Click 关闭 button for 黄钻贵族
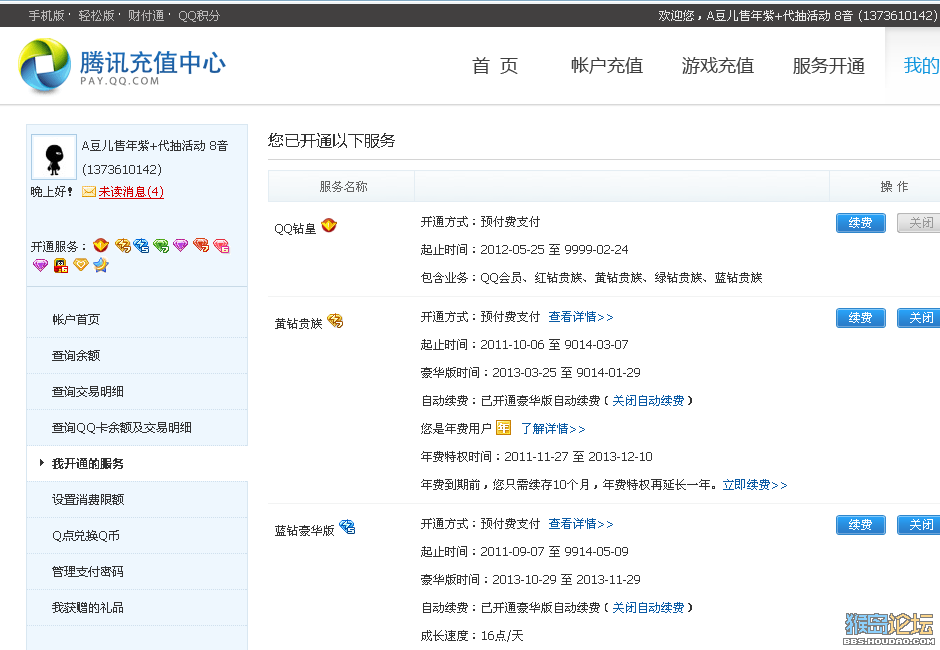 coord(918,318)
